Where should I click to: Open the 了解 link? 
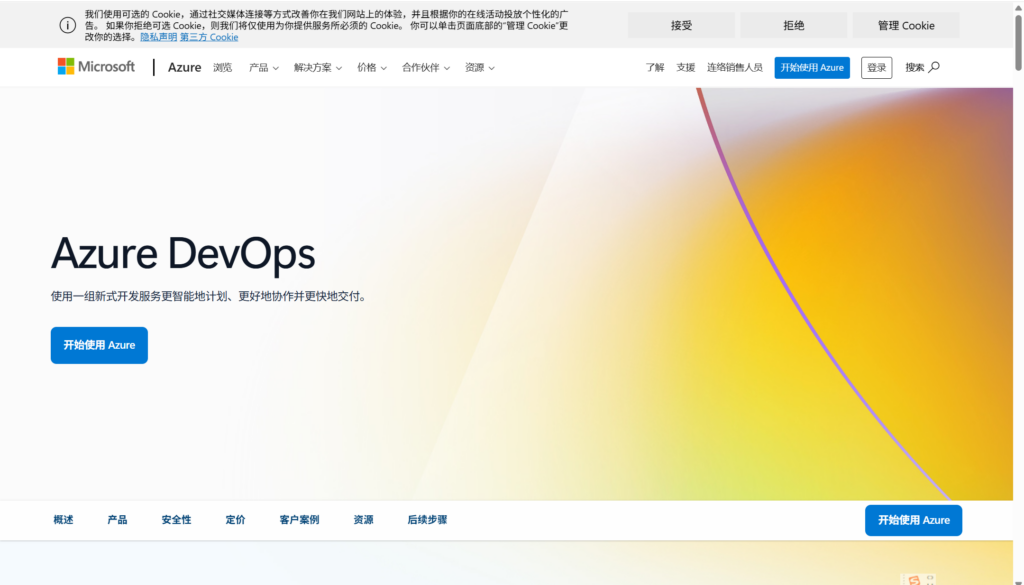[655, 67]
